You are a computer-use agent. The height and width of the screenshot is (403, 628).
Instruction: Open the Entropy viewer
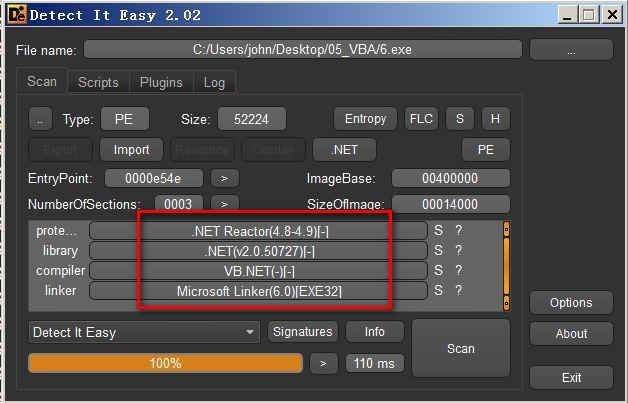[365, 119]
